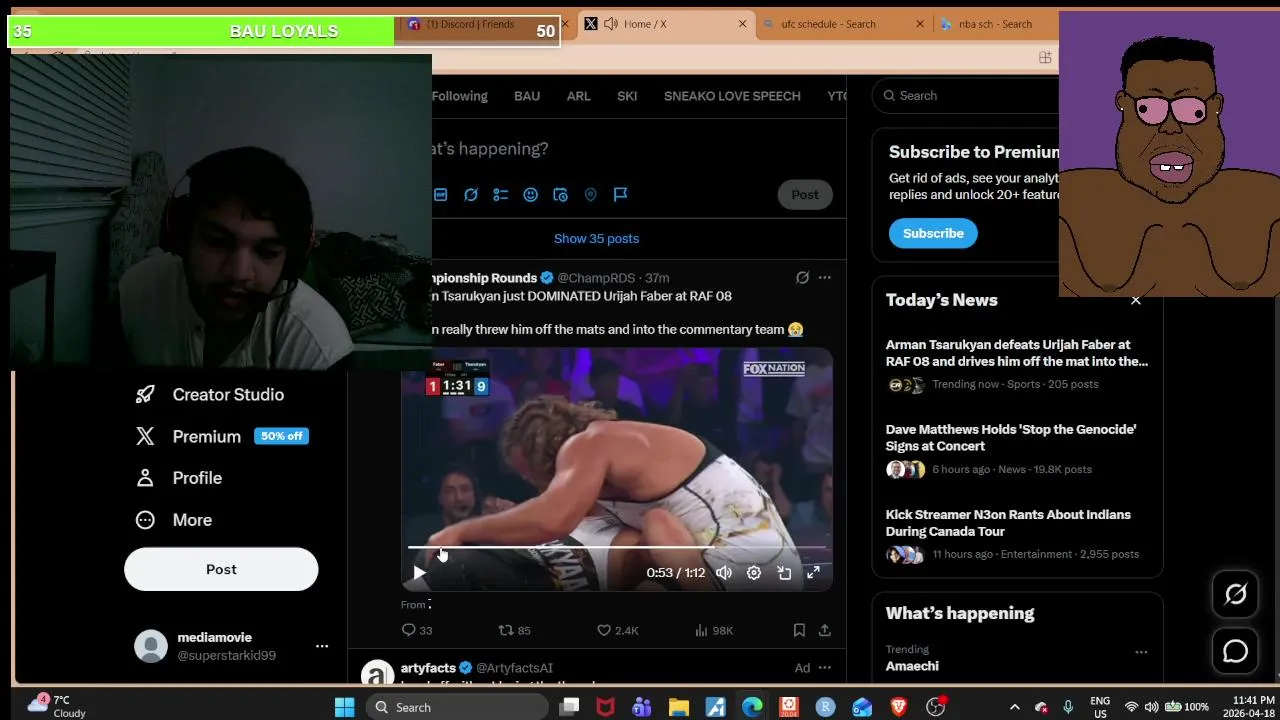Switch to the SKI tab

(x=627, y=96)
